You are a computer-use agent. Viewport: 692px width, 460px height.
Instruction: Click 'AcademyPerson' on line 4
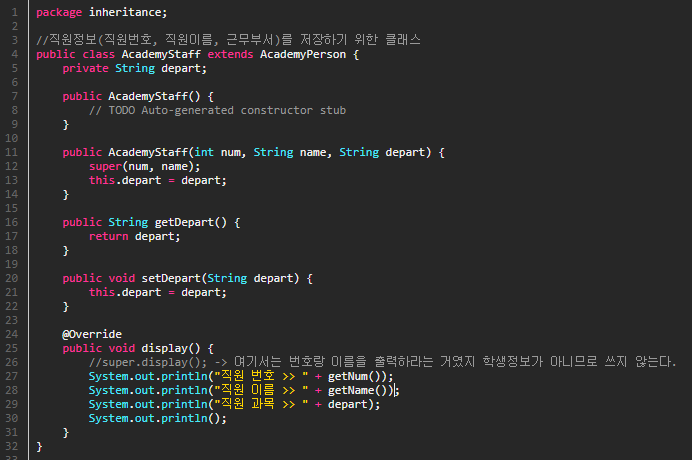pos(303,54)
